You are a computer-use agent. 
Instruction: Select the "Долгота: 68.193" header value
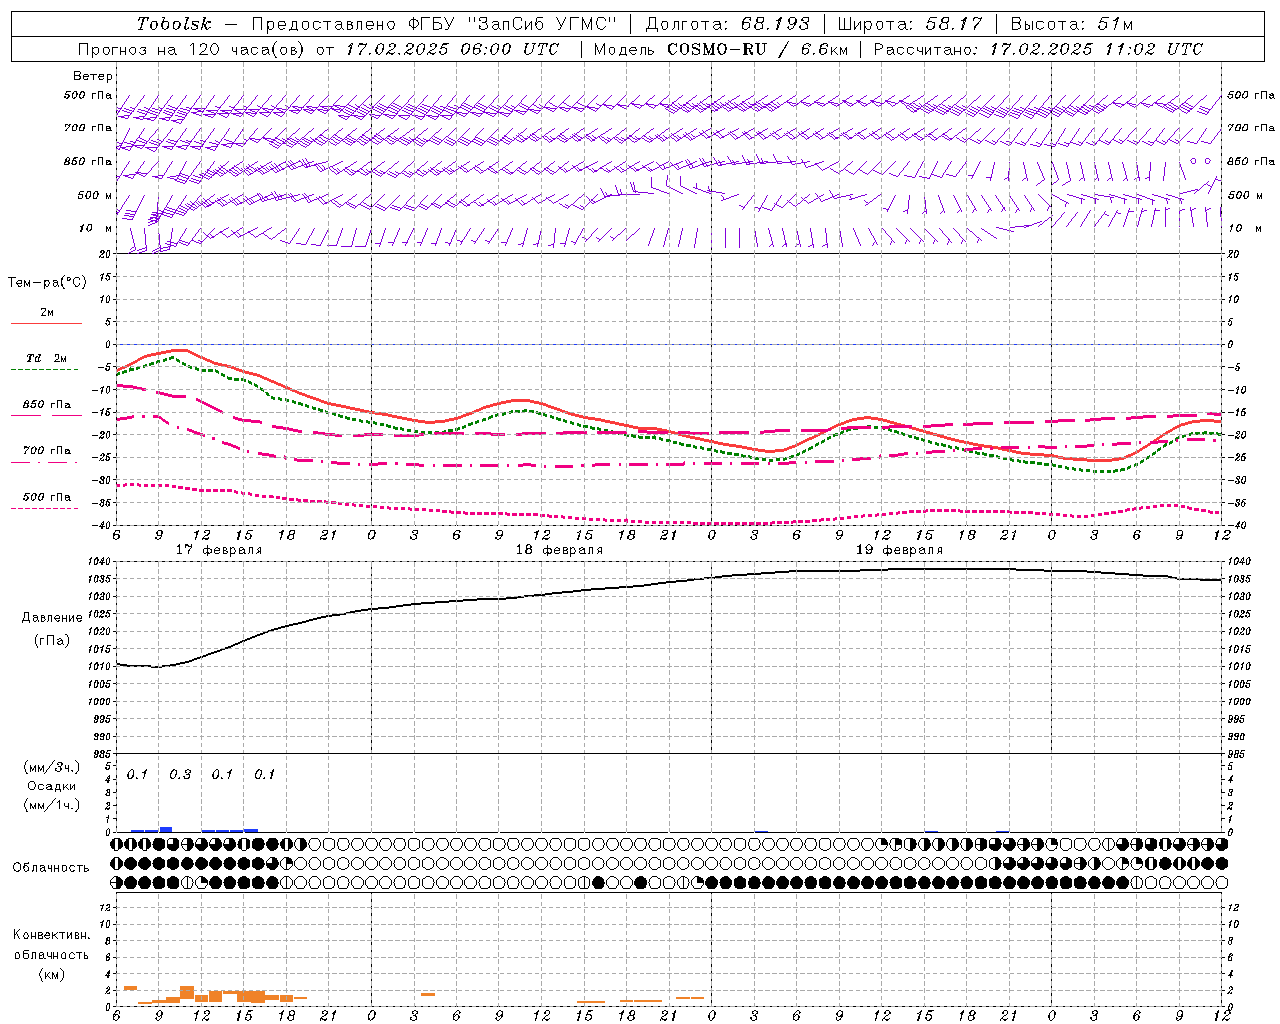pos(727,24)
